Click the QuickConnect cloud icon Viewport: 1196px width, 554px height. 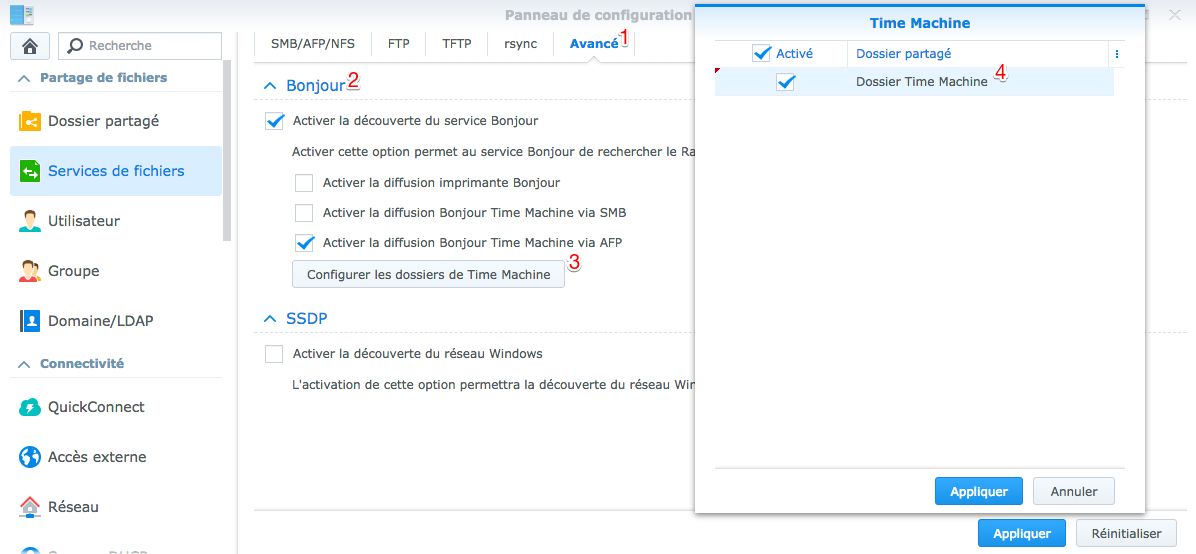(30, 407)
